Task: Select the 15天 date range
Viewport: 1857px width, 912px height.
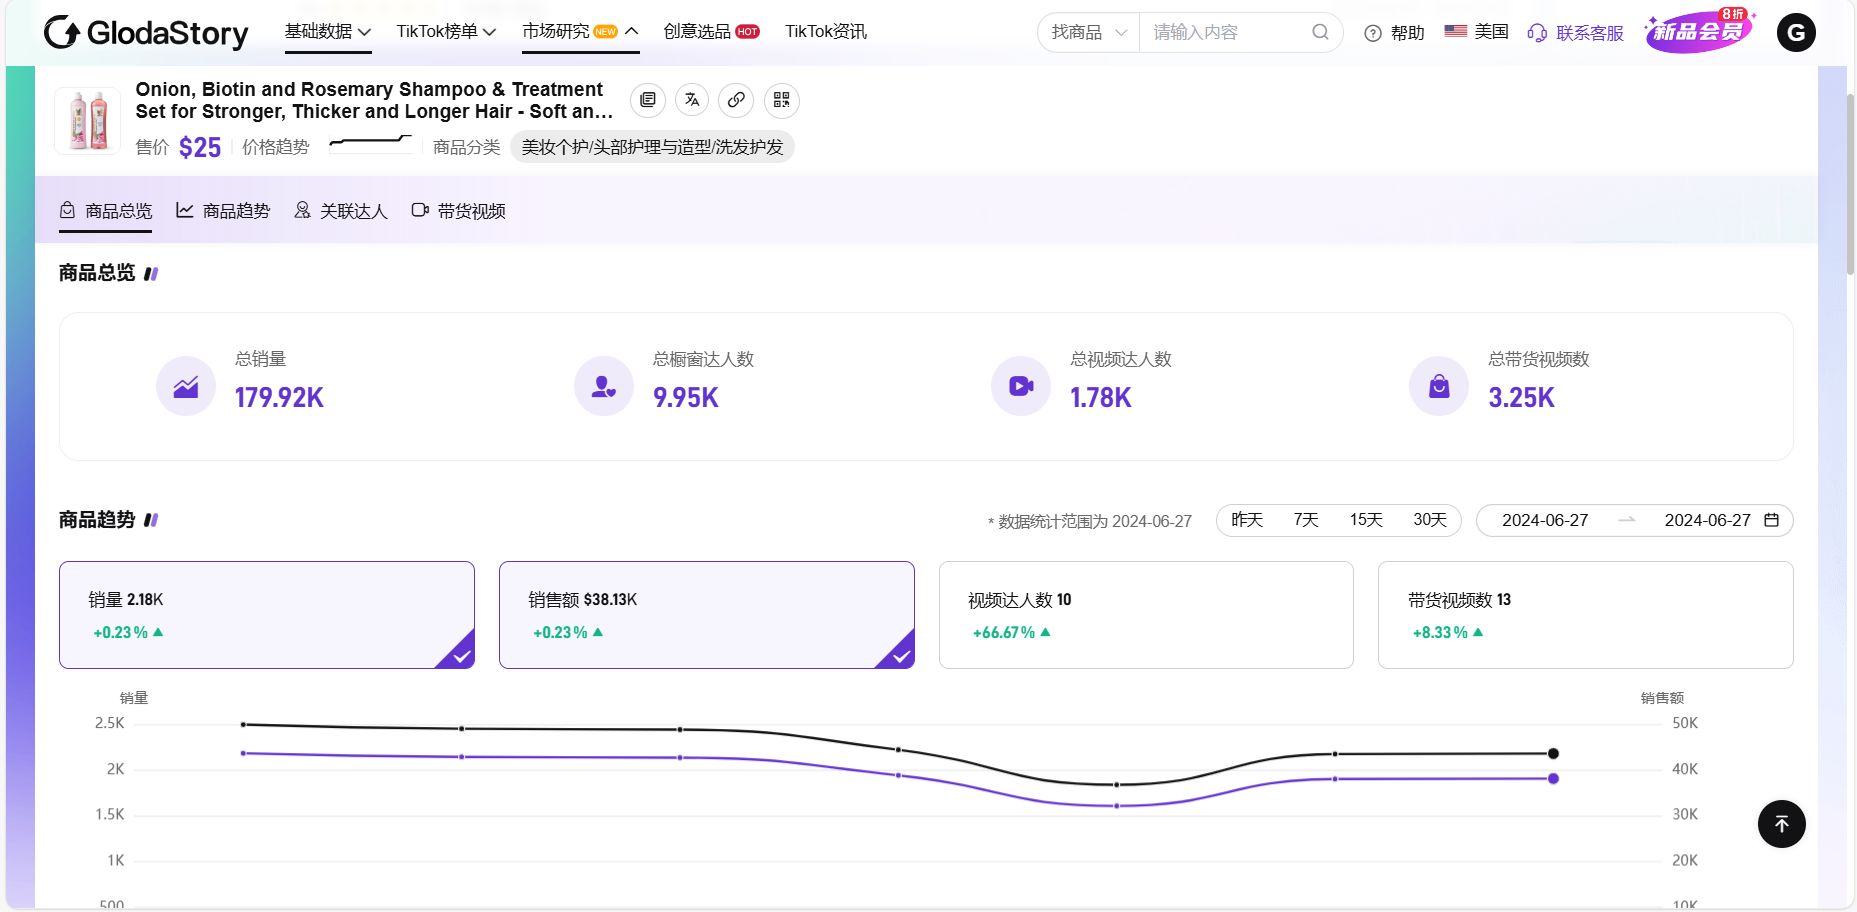Action: point(1366,520)
